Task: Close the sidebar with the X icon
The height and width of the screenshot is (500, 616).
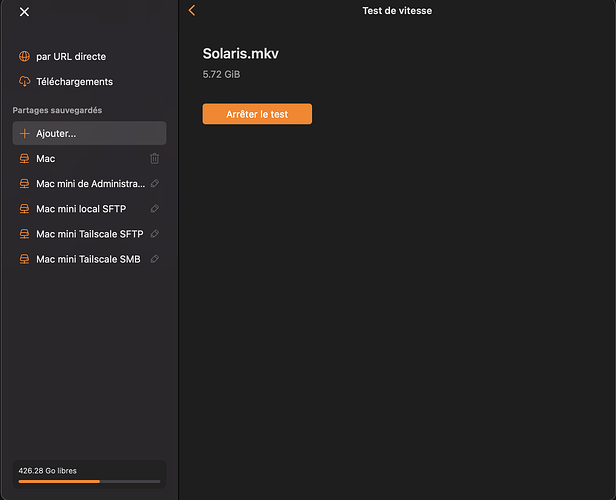Action: pyautogui.click(x=24, y=12)
